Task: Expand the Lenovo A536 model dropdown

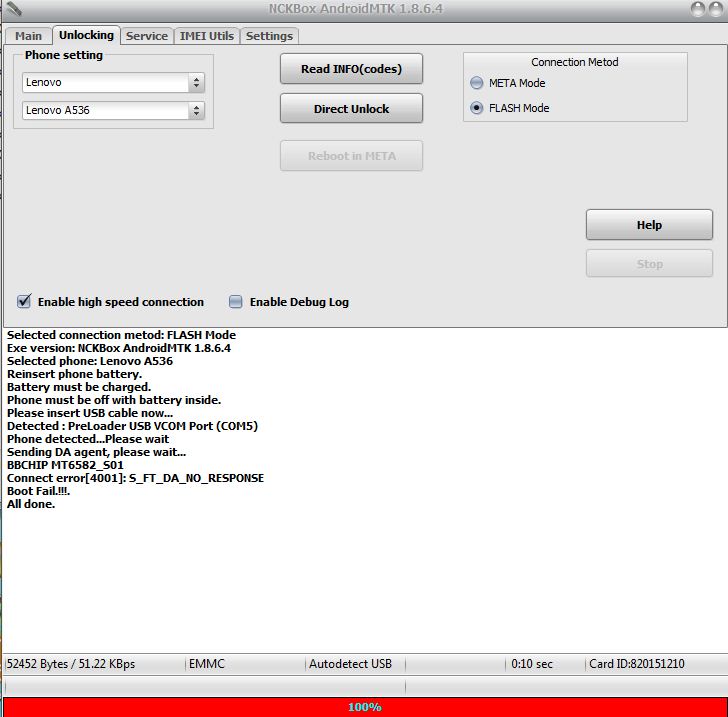Action: coord(113,111)
